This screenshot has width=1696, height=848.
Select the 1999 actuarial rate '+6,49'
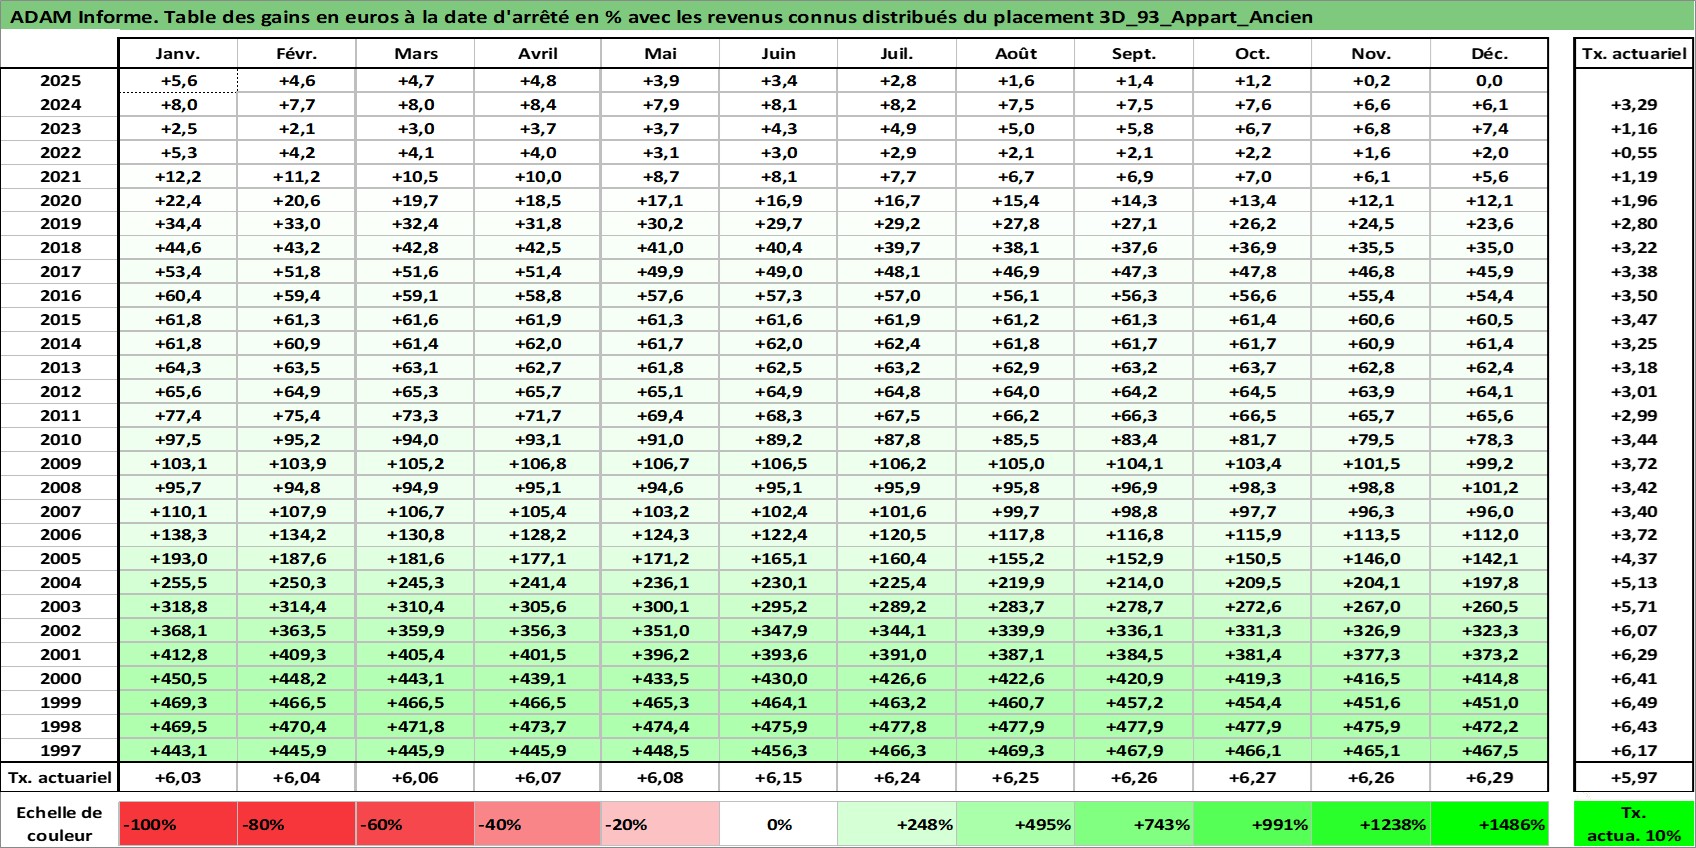(x=1634, y=702)
